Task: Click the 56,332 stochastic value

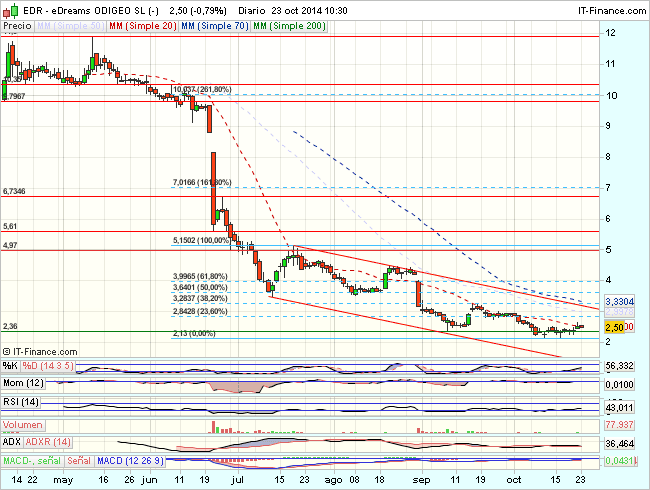Action: click(619, 366)
